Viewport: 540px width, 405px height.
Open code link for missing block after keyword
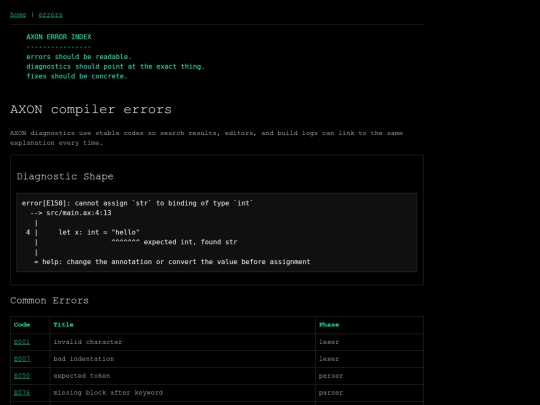(22, 393)
